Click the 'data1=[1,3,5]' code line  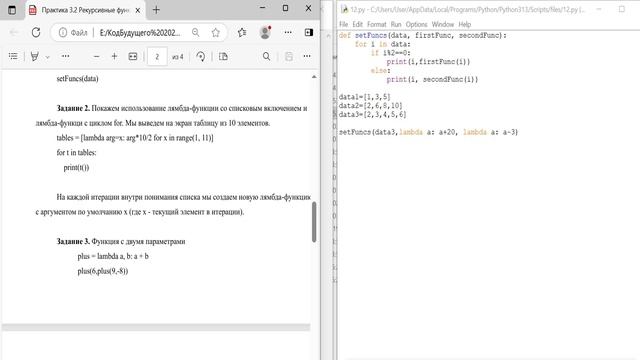pyautogui.click(x=364, y=97)
